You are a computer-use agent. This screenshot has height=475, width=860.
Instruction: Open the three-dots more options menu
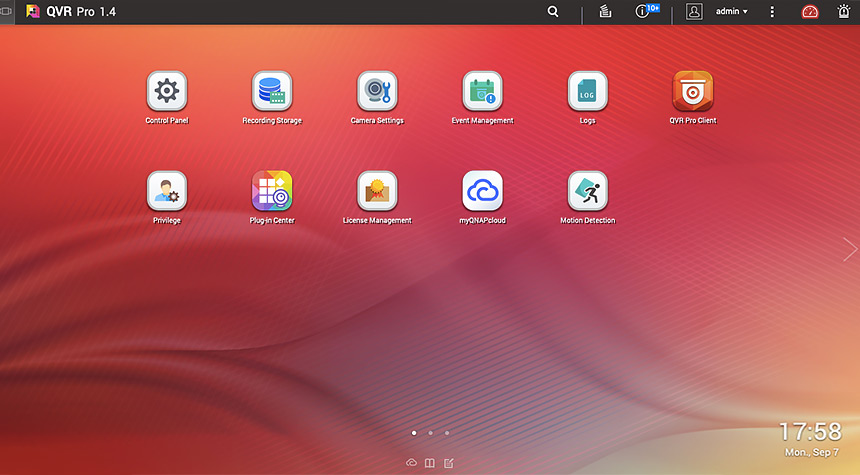pos(772,12)
